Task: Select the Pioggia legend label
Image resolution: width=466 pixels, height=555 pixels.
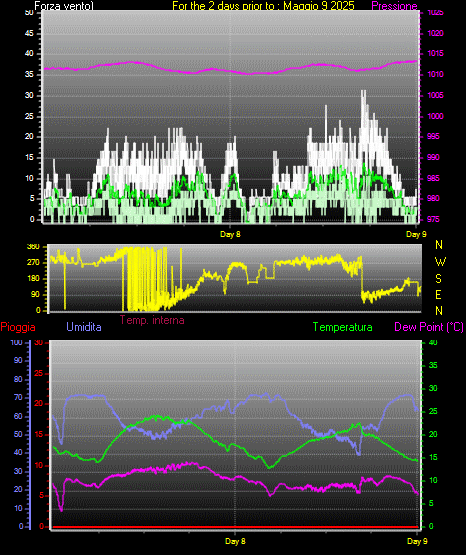Action: coord(18,327)
